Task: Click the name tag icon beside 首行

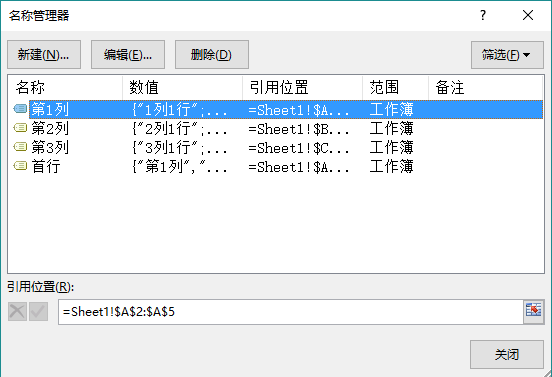Action: 20,166
